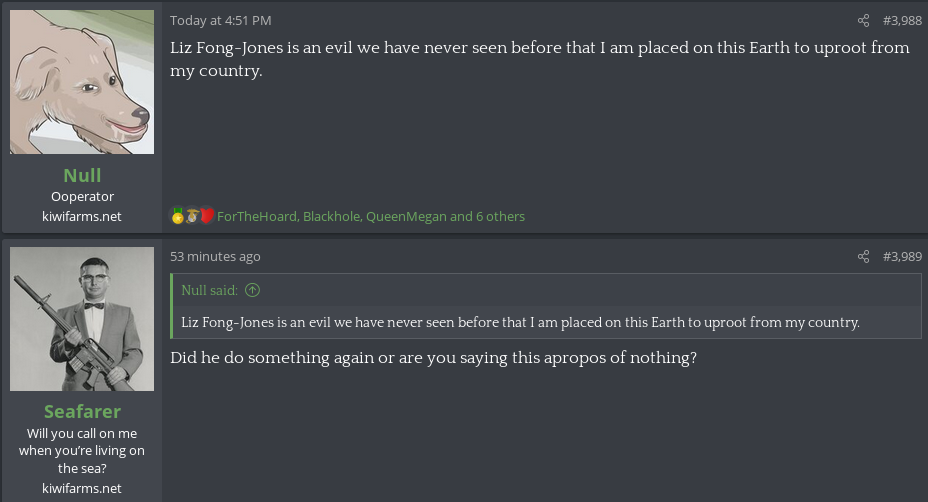Image resolution: width=928 pixels, height=502 pixels.
Task: Click the "Null said:" quote header
Action: (209, 291)
